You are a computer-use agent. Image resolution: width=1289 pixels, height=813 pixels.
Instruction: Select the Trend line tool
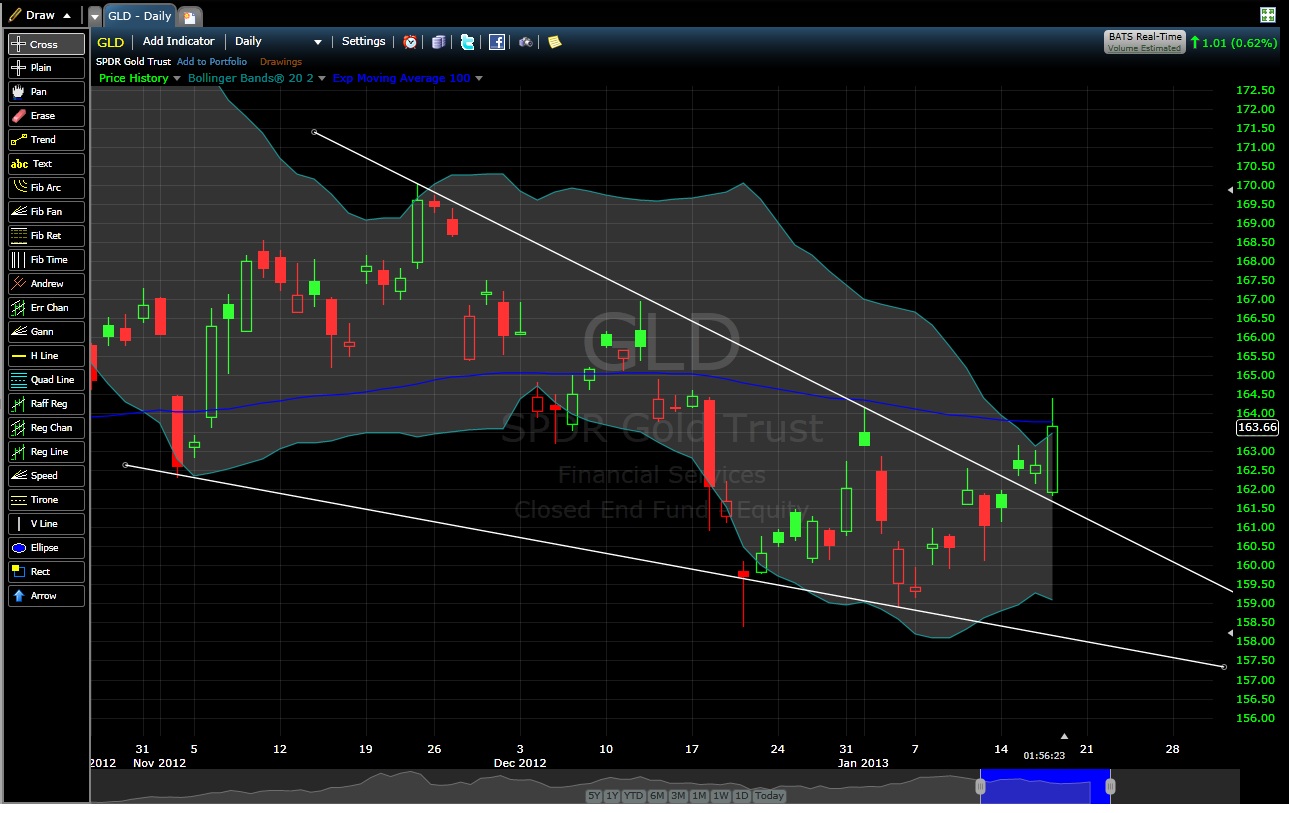tap(46, 140)
